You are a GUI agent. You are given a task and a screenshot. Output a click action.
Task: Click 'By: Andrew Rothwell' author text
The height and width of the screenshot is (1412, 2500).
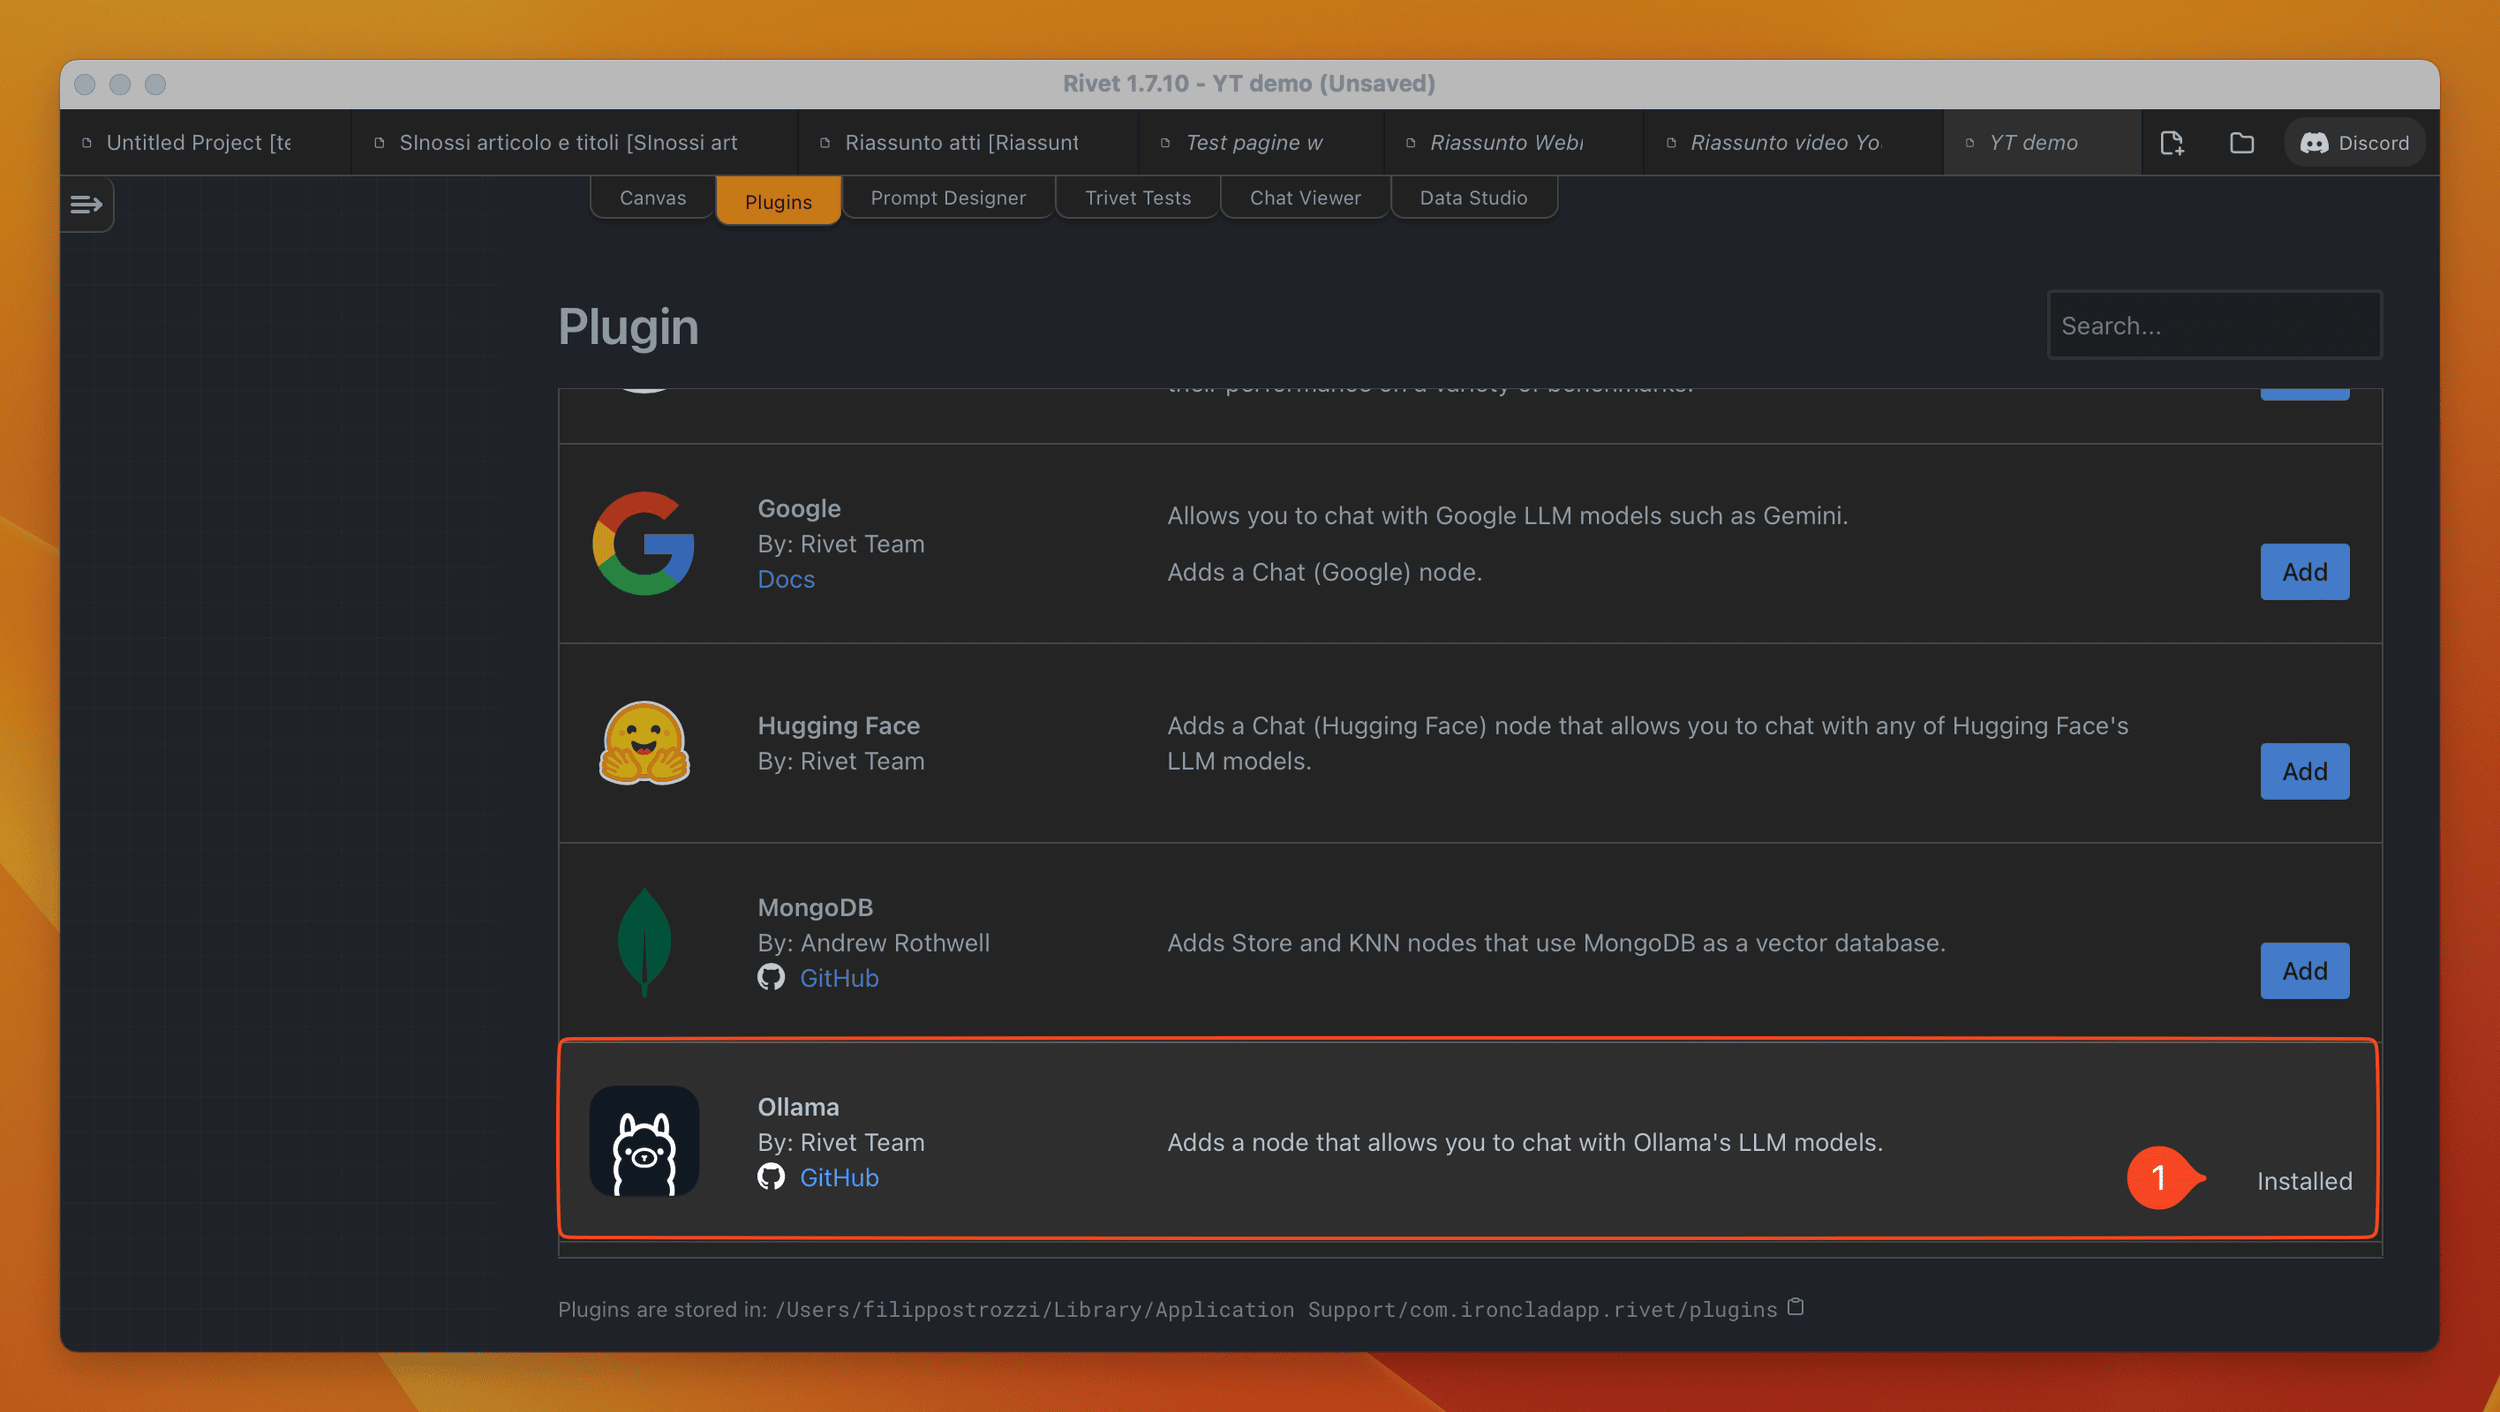pyautogui.click(x=873, y=943)
